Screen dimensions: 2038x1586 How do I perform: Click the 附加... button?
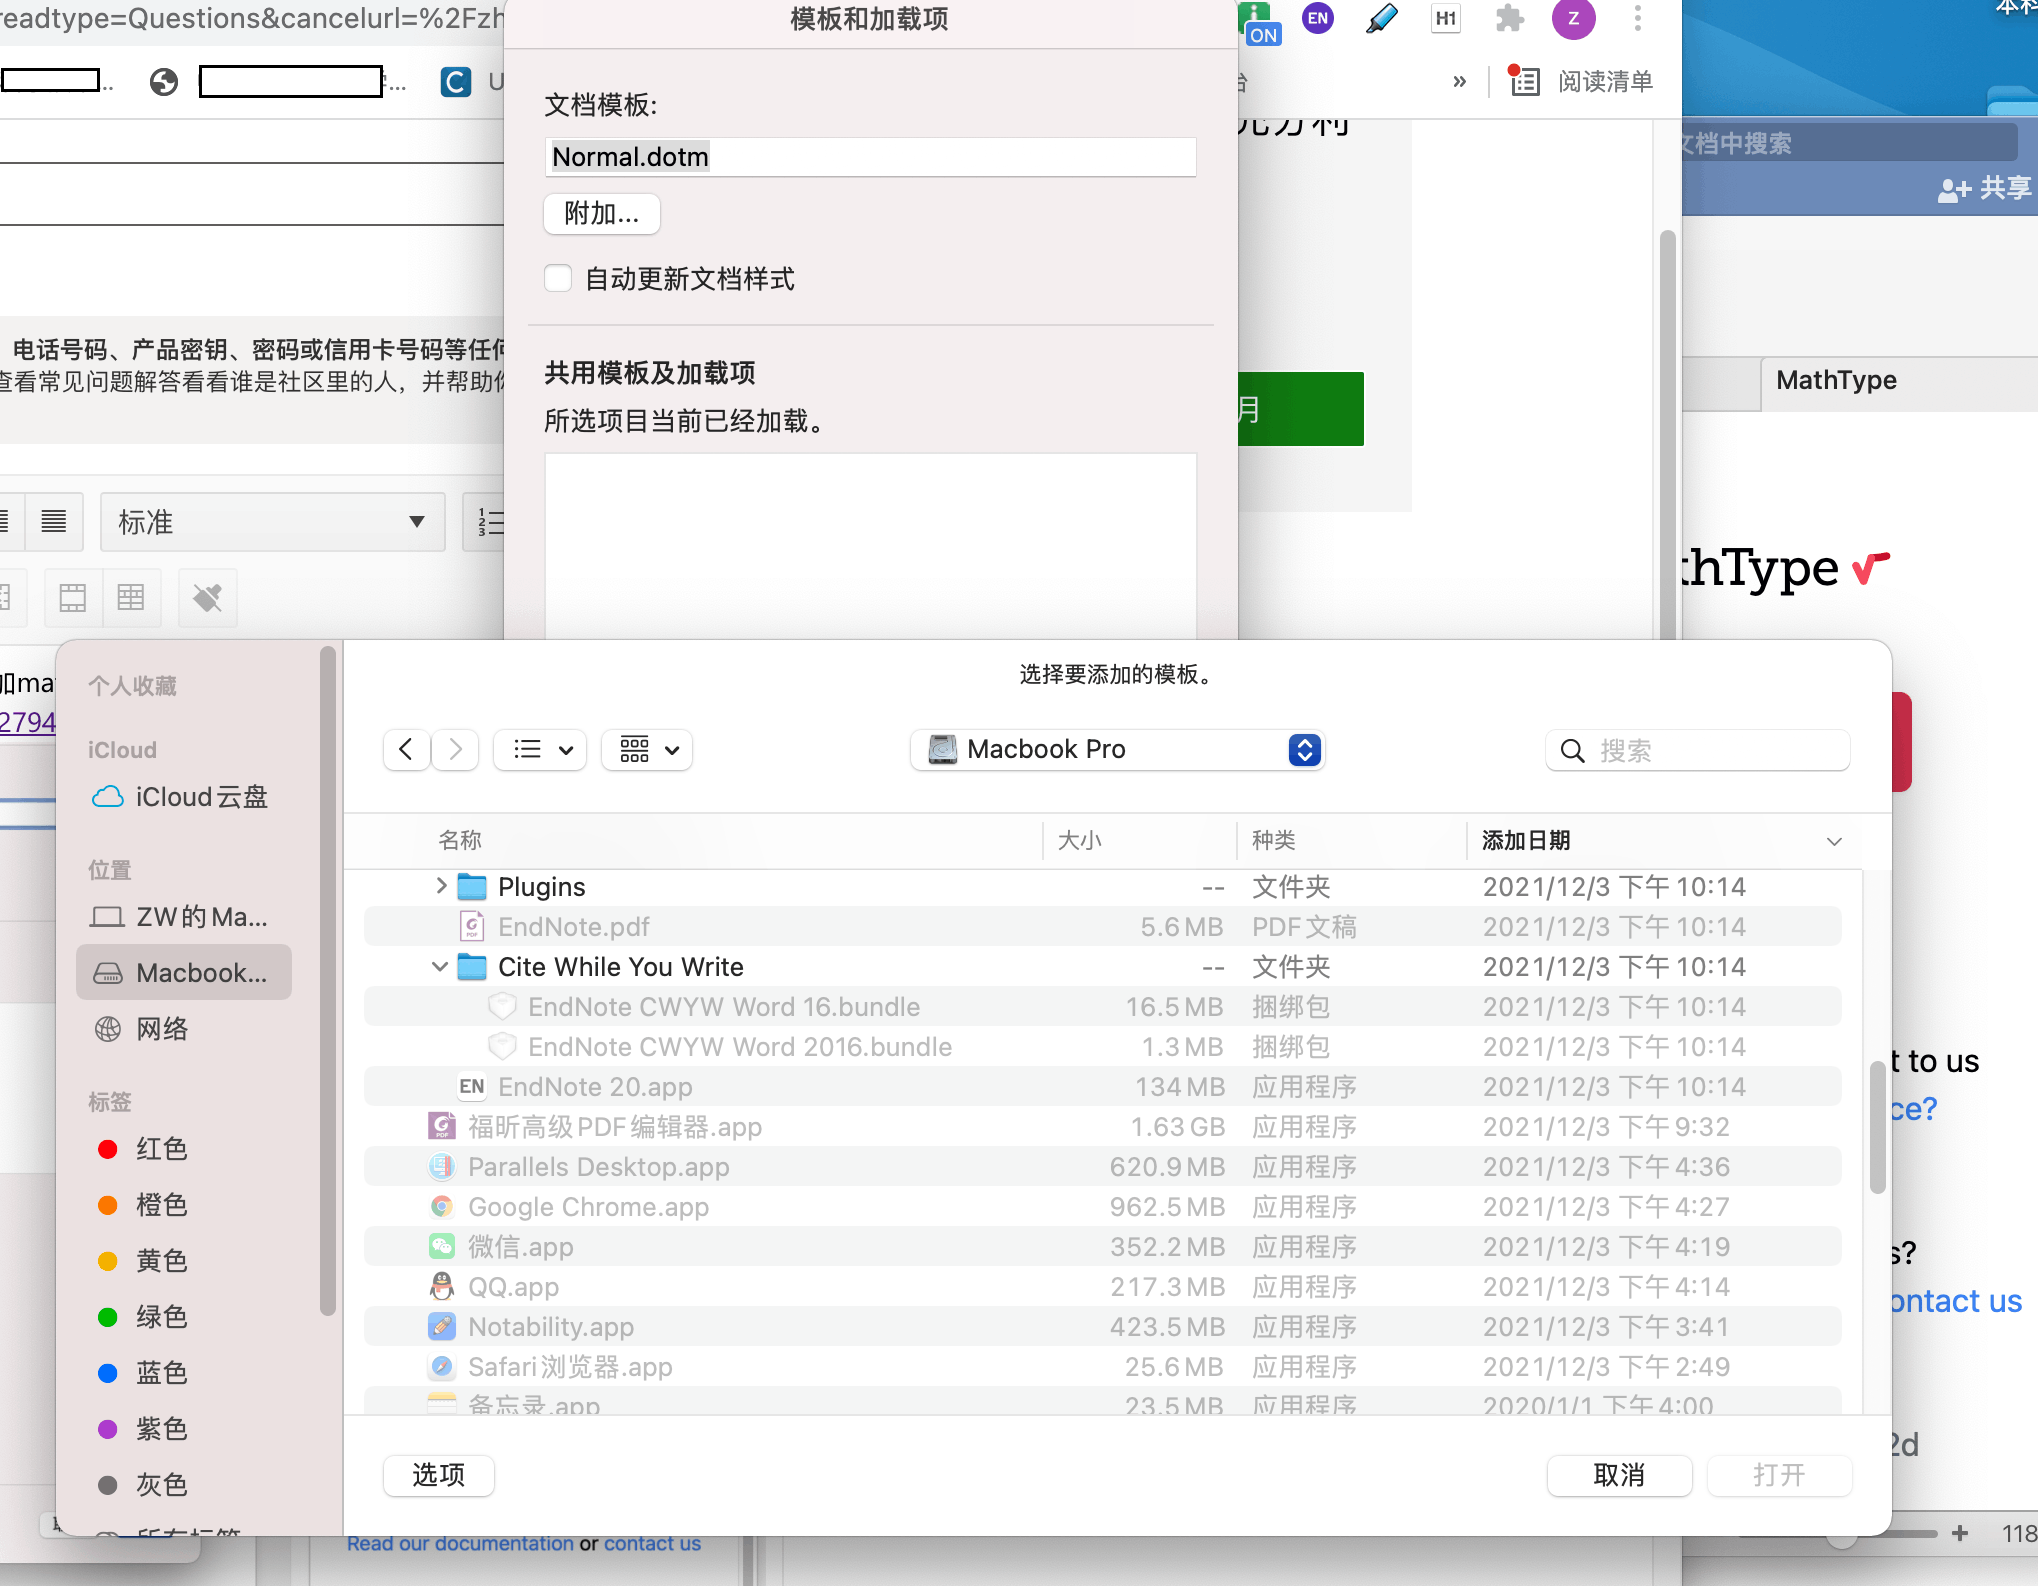coord(602,214)
